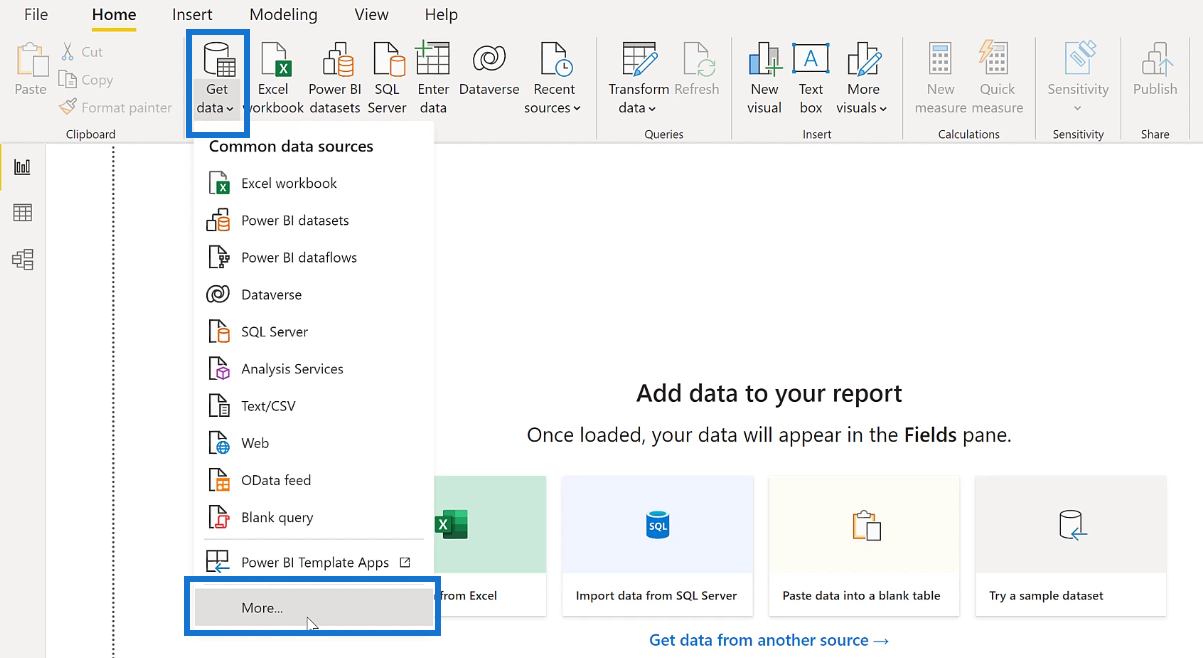Click the Quick measure icon
The image size is (1203, 658).
pyautogui.click(x=997, y=80)
